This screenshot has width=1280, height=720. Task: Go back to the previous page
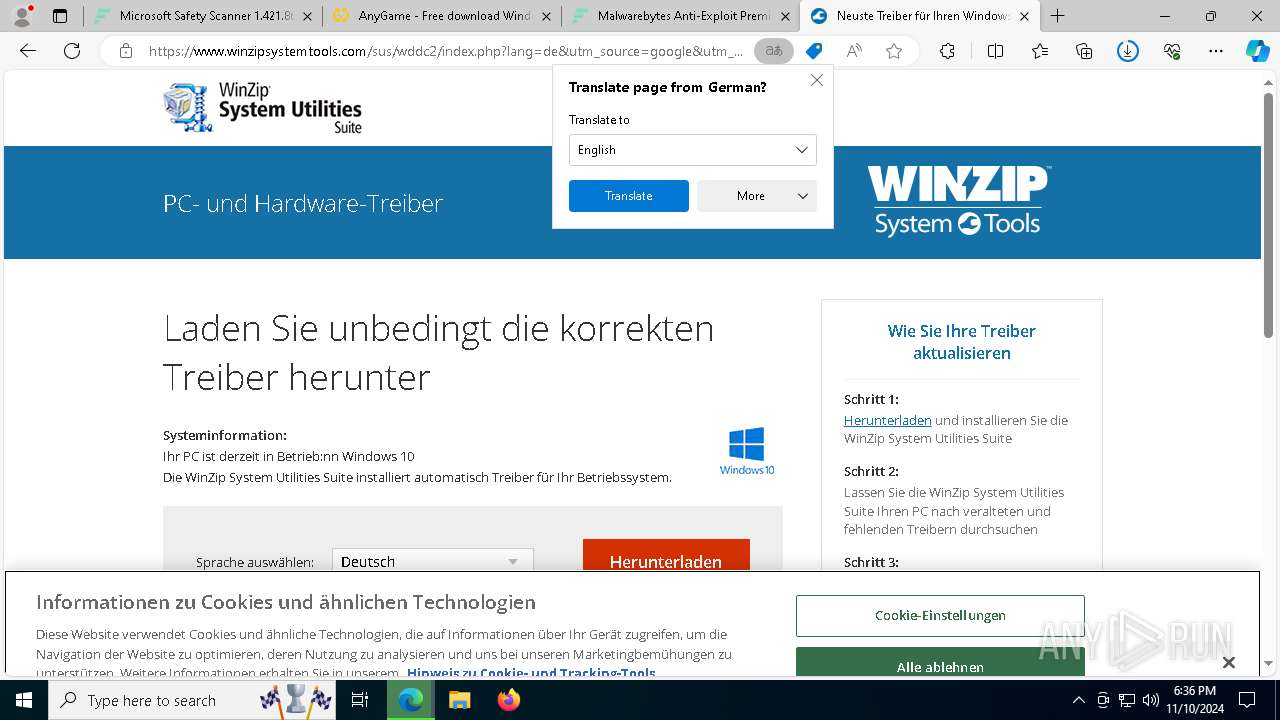click(x=28, y=51)
